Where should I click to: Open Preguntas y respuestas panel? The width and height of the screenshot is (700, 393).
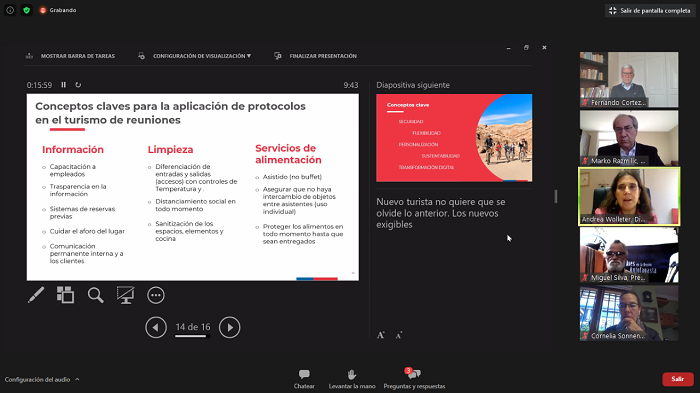[414, 379]
